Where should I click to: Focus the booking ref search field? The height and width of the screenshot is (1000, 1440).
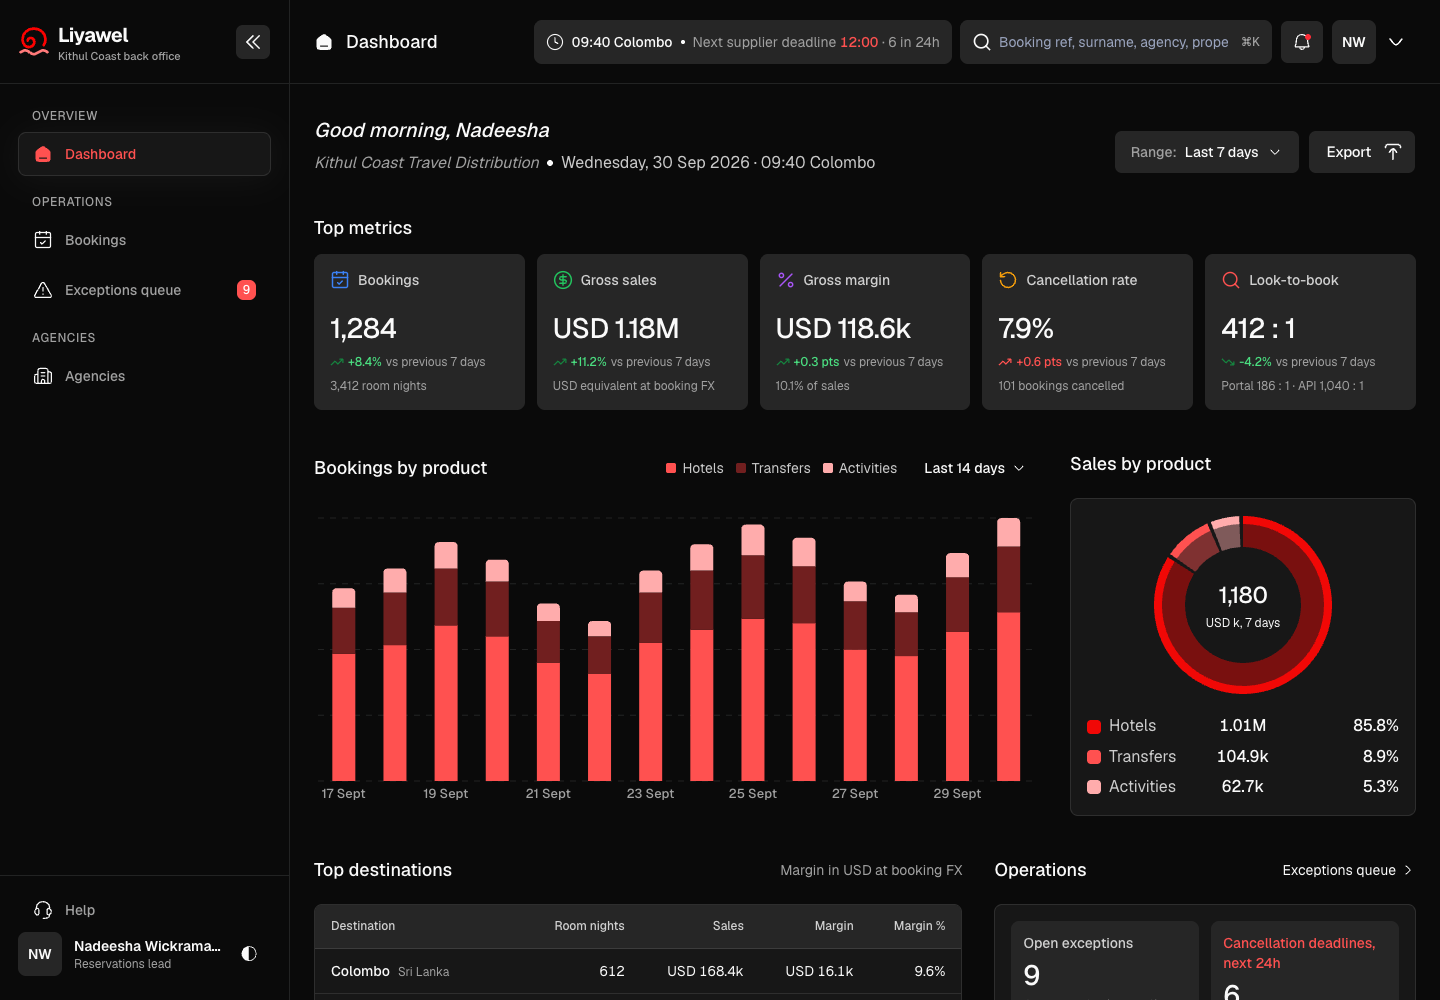click(x=1116, y=42)
